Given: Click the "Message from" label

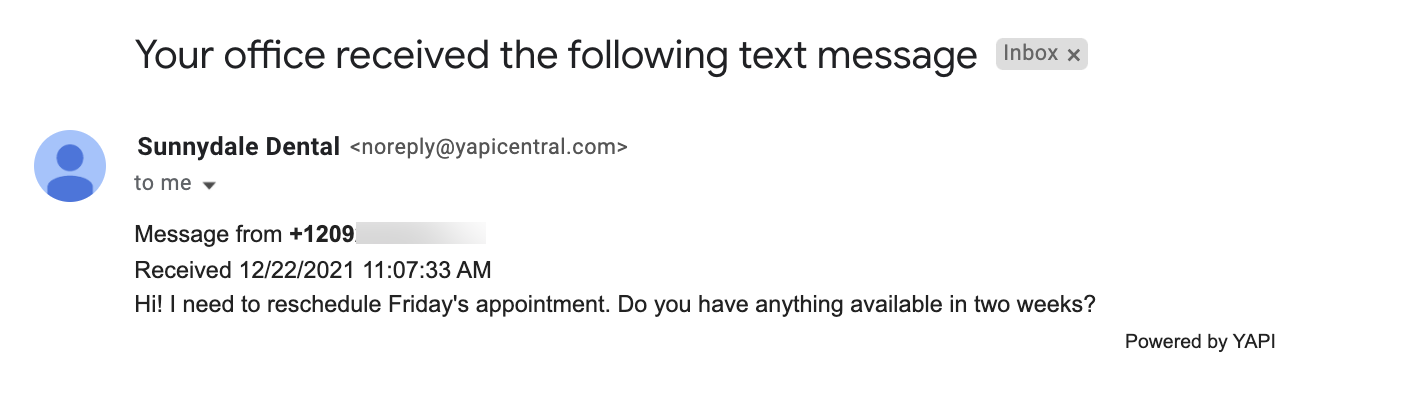Looking at the screenshot, I should (208, 235).
